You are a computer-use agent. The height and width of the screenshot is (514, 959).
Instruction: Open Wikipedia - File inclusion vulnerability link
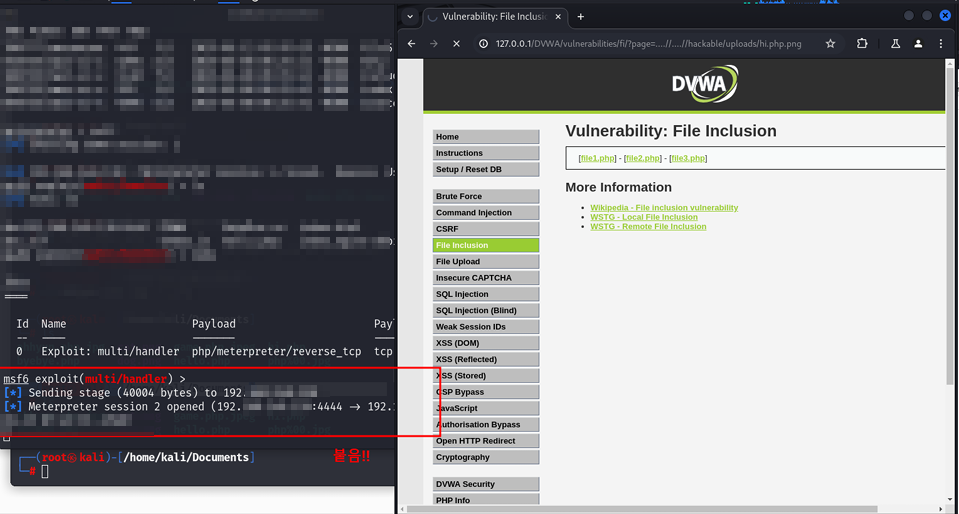664,207
